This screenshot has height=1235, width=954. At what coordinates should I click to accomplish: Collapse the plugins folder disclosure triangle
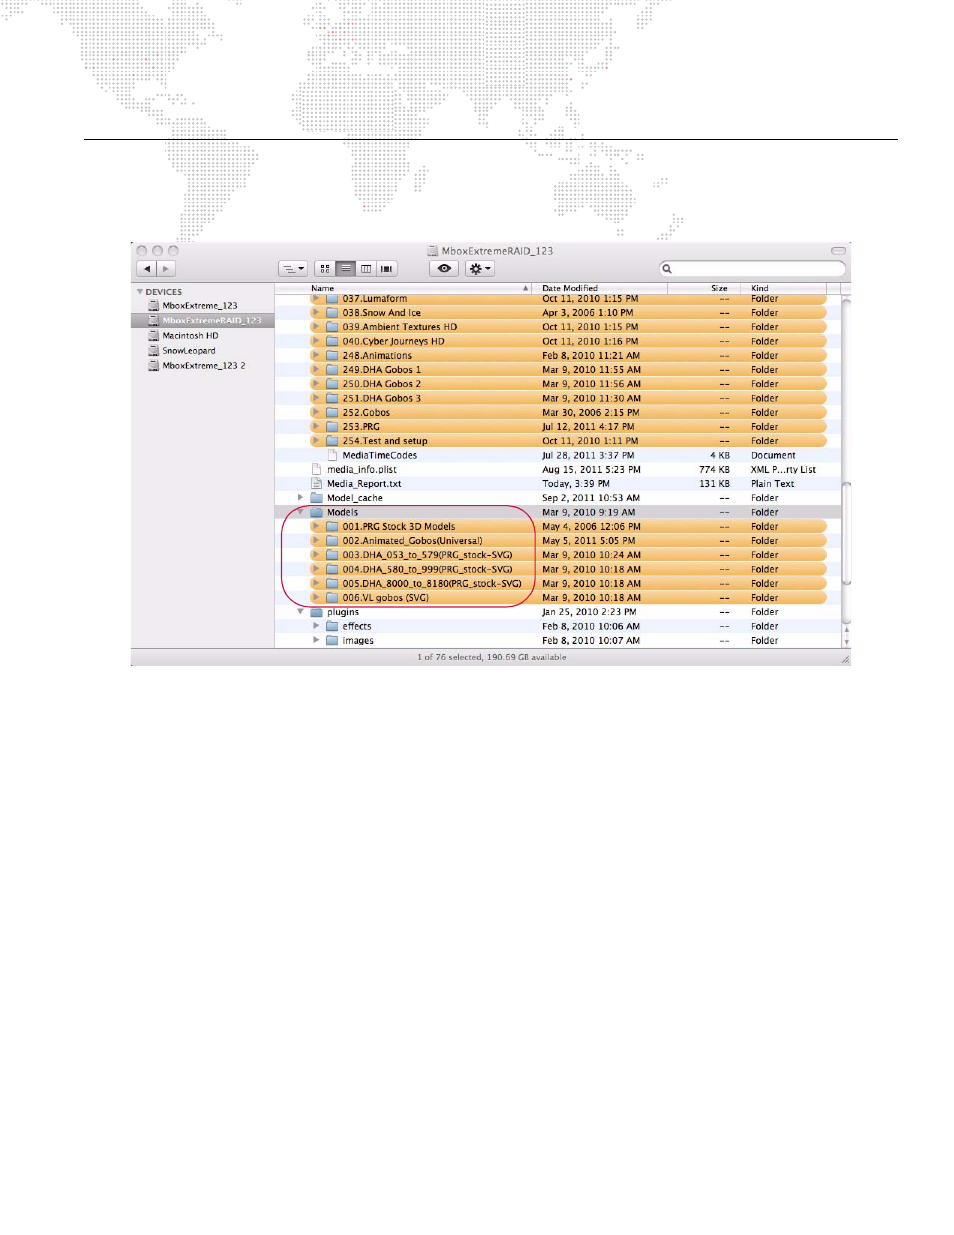point(300,612)
